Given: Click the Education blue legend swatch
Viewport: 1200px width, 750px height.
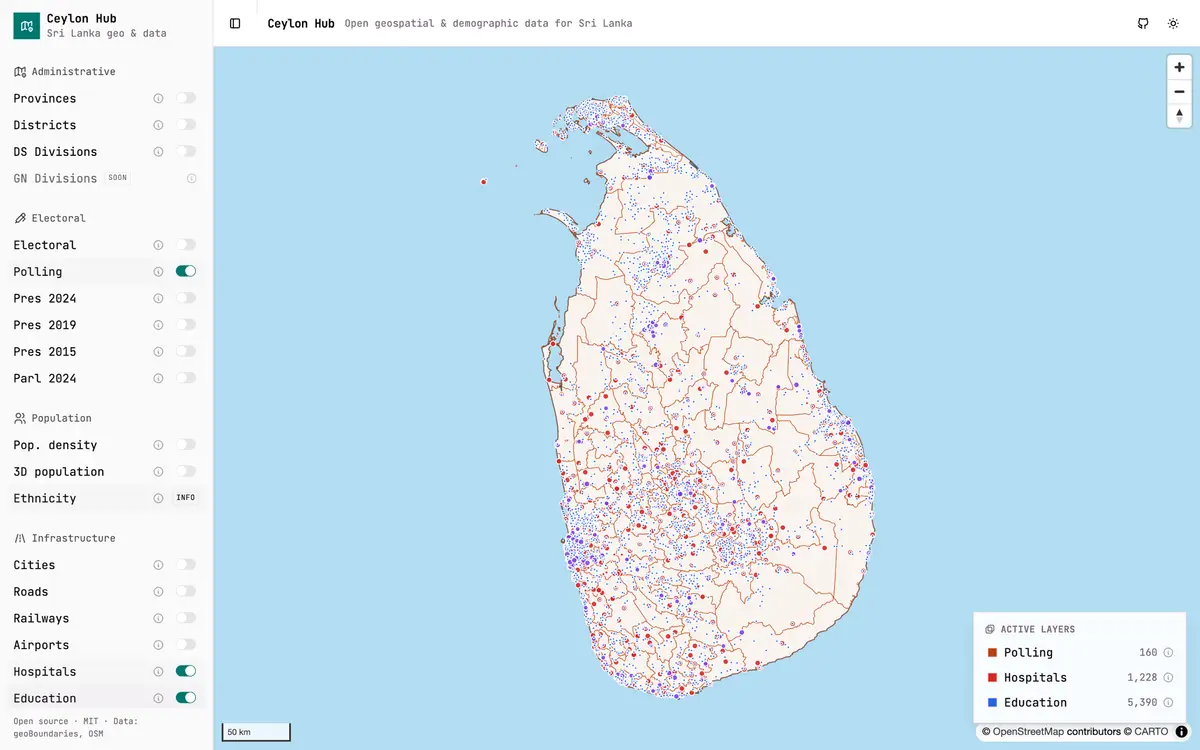Looking at the screenshot, I should [992, 702].
